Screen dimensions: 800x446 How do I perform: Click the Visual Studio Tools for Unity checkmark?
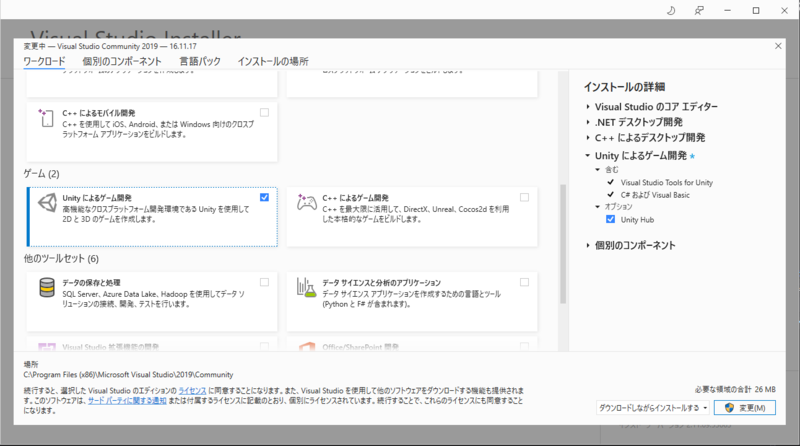point(610,182)
